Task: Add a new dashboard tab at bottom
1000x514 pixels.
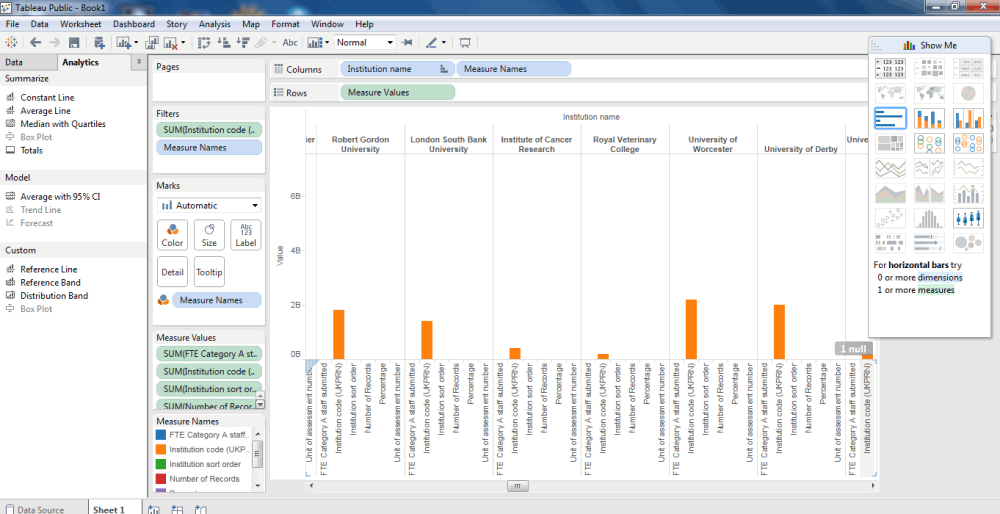Action: pyautogui.click(x=177, y=510)
